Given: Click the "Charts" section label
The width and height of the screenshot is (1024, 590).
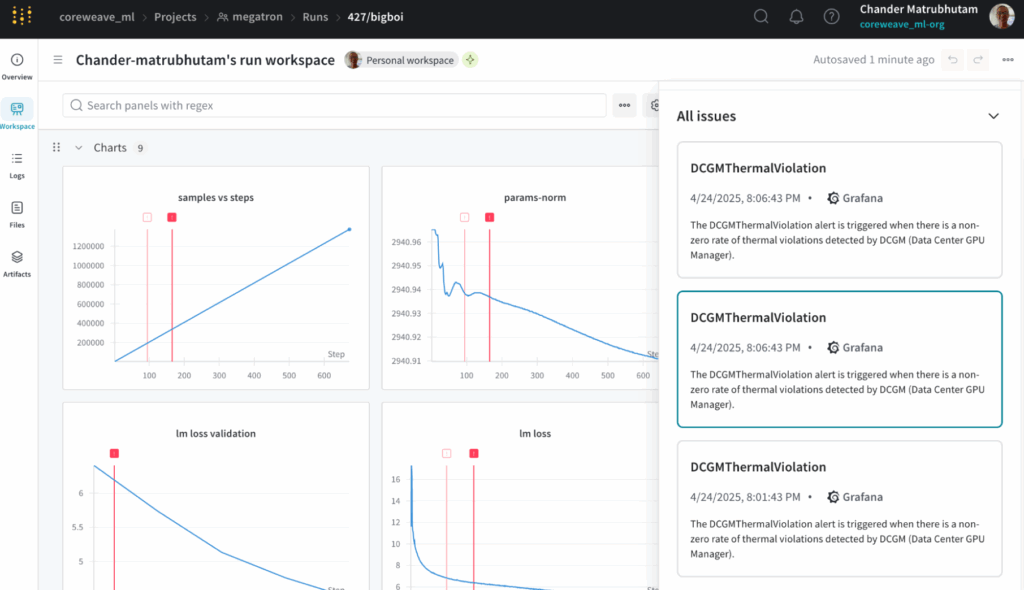Looking at the screenshot, I should click(110, 148).
